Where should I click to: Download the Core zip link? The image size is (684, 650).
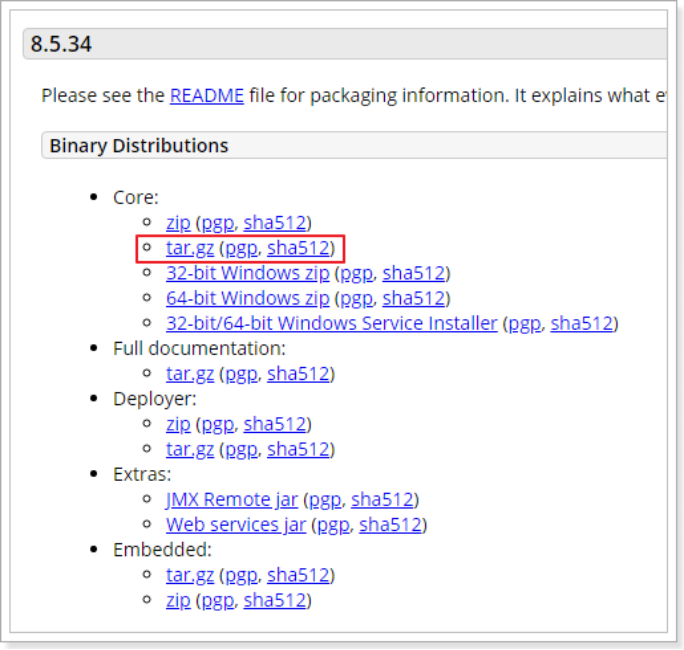click(x=178, y=223)
